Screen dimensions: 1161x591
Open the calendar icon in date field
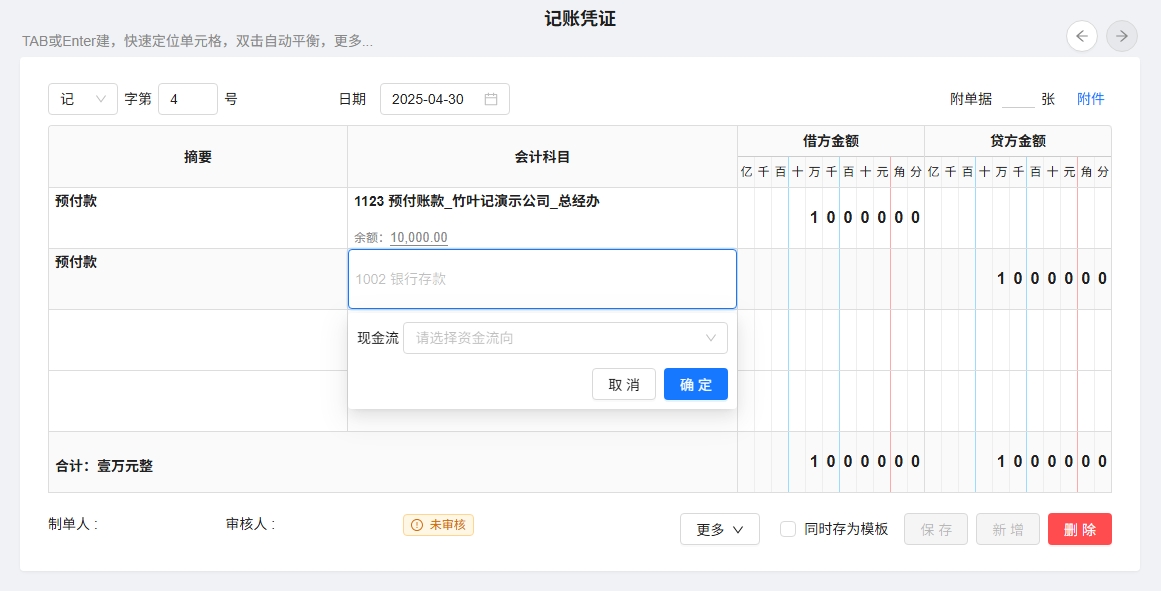491,99
